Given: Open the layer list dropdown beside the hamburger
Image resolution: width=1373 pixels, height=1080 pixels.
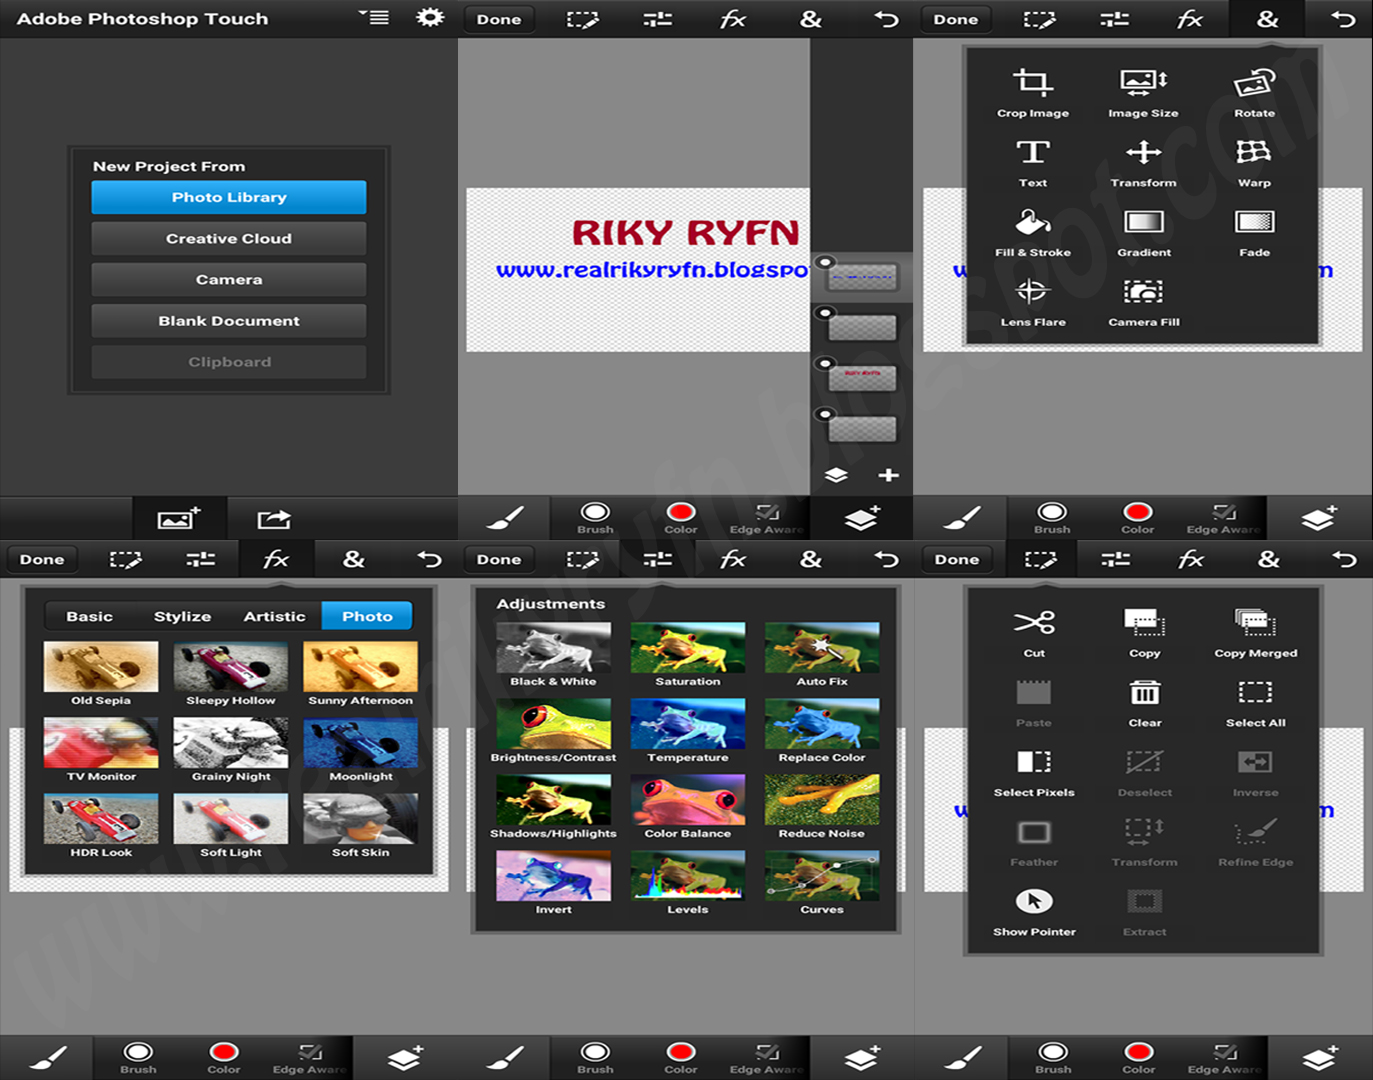Looking at the screenshot, I should 373,16.
